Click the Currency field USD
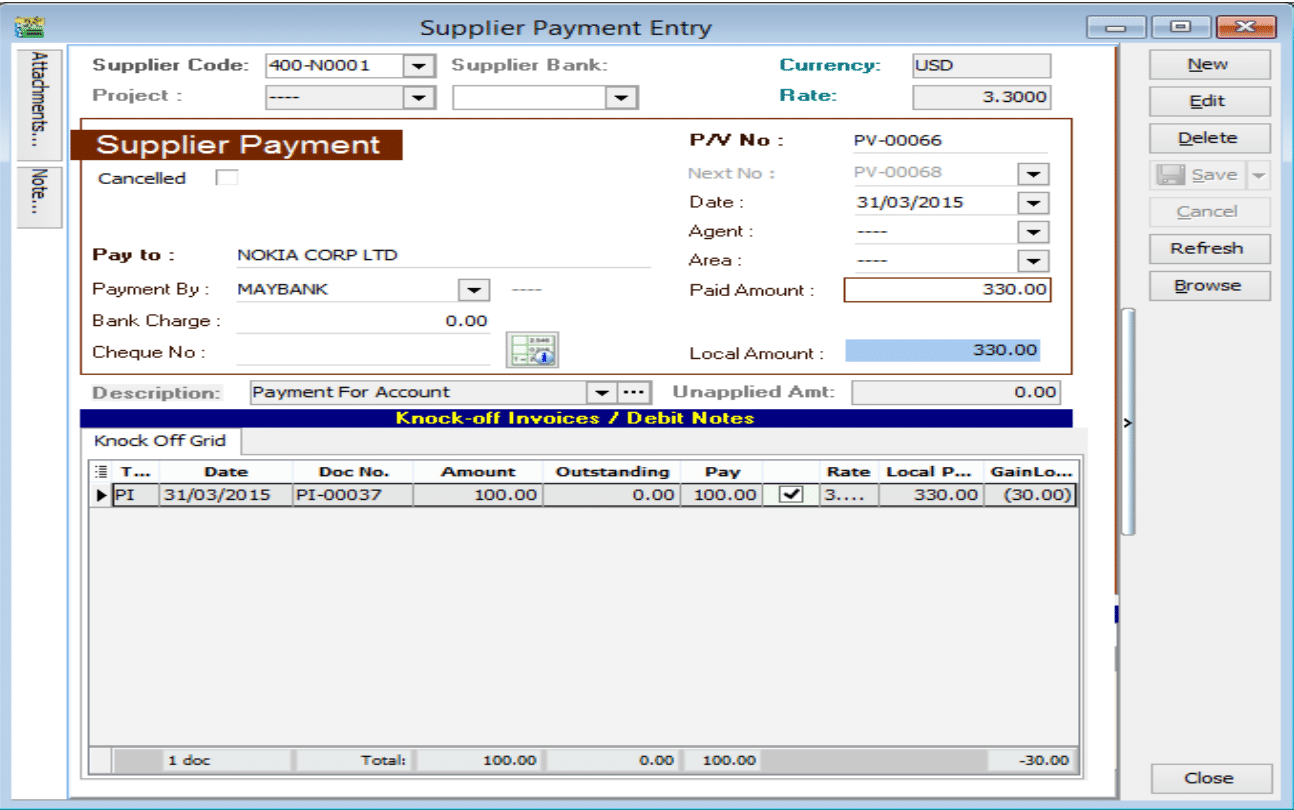The image size is (1294, 810). (982, 66)
